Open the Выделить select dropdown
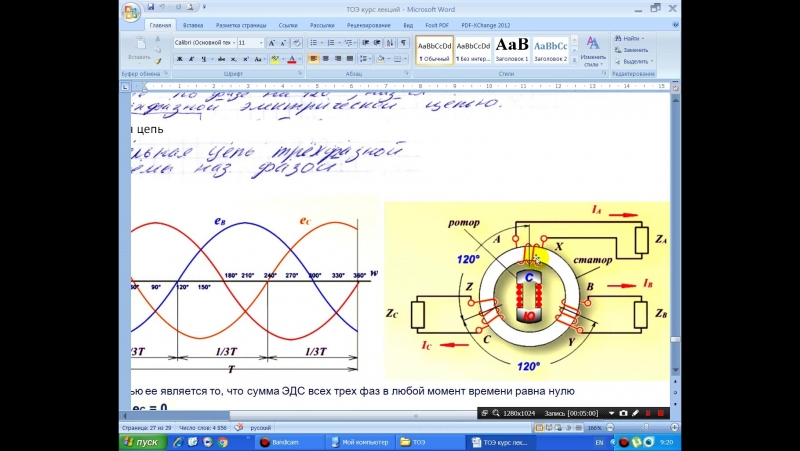The width and height of the screenshot is (800, 451). (x=634, y=62)
